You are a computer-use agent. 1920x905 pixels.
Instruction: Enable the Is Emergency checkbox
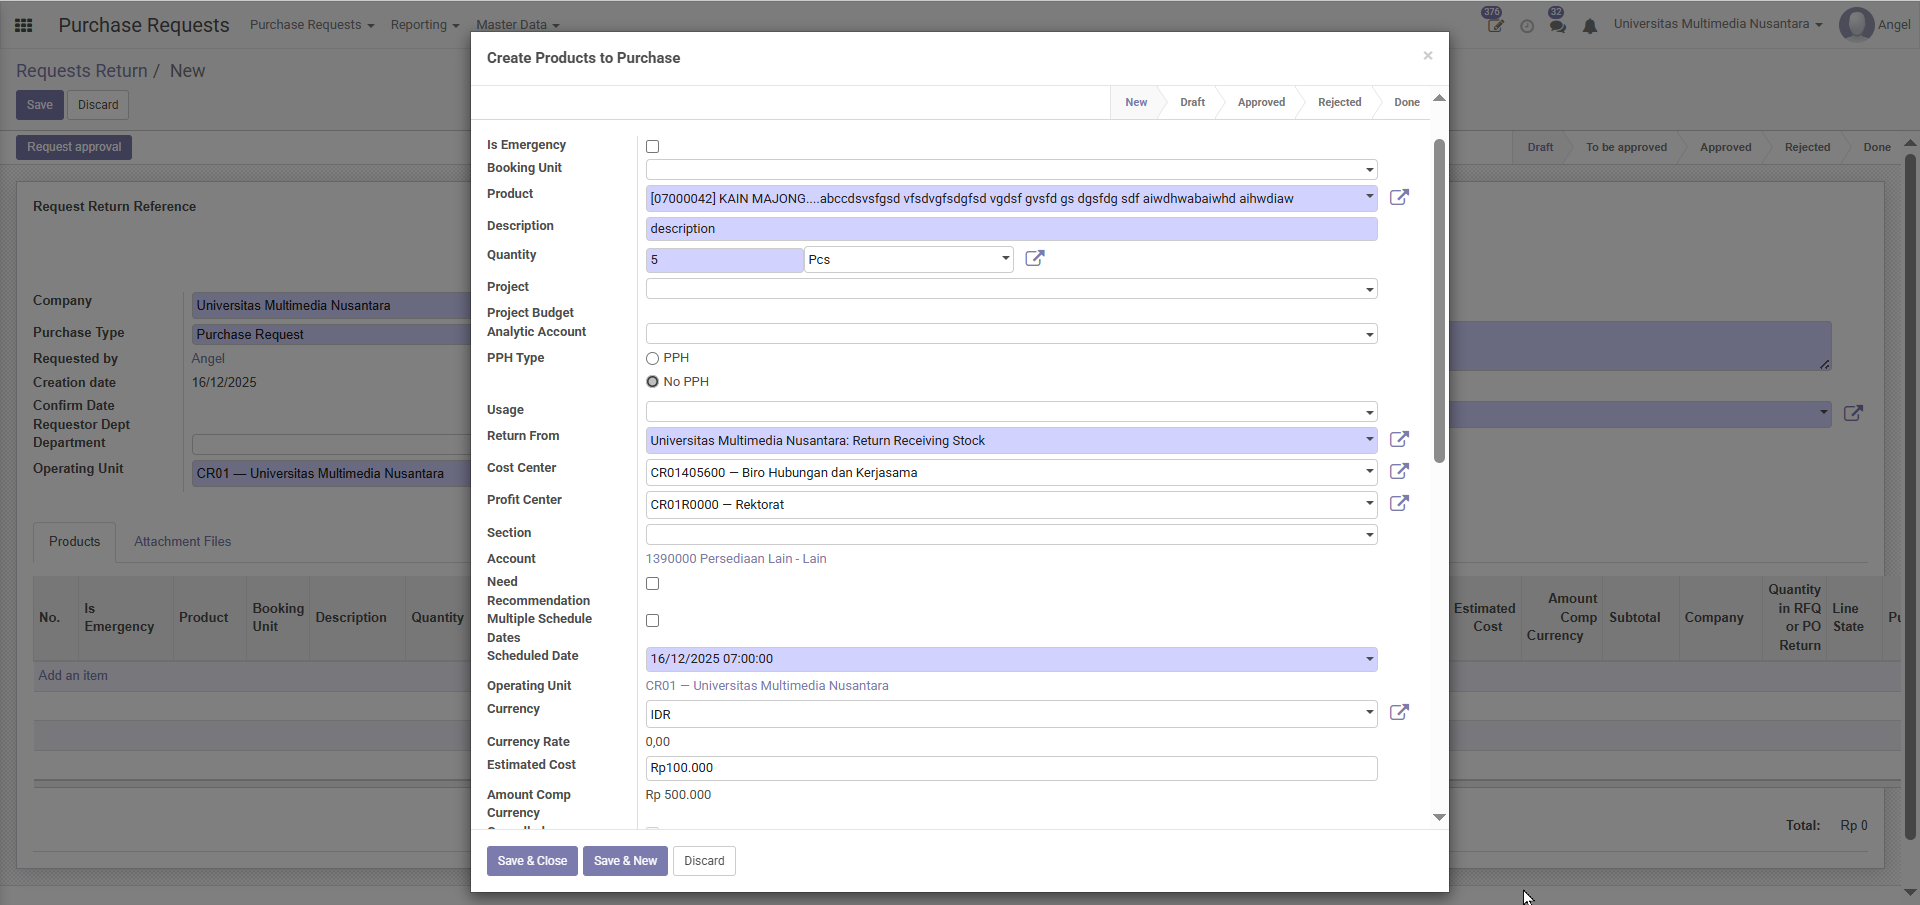coord(653,147)
